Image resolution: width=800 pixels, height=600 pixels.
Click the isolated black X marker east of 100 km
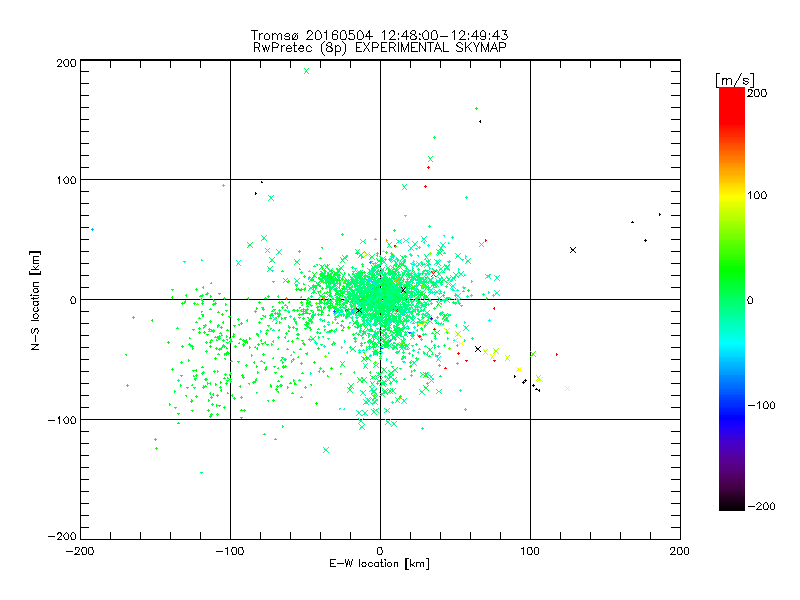[x=573, y=250]
